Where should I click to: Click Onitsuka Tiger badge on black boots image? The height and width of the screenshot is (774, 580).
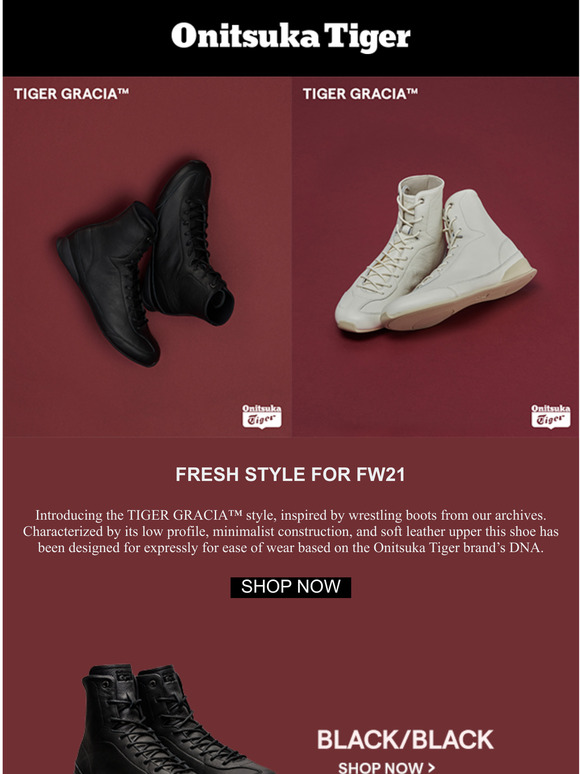point(262,416)
